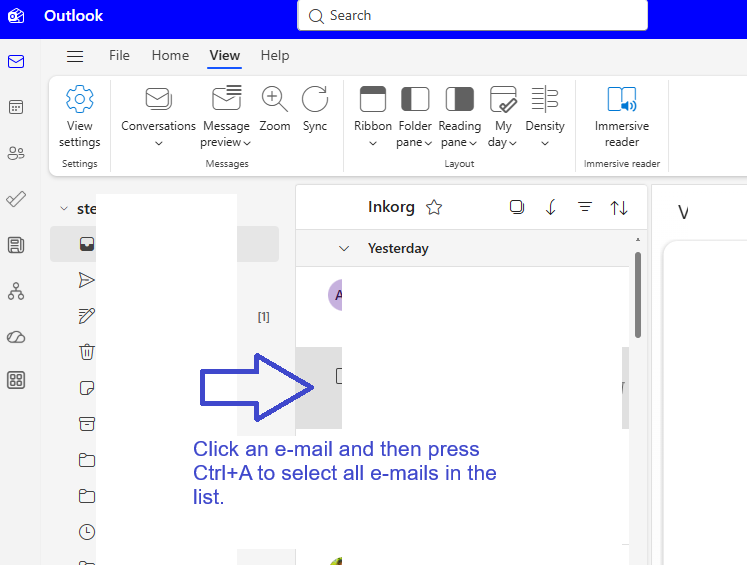
Task: Click the Zoom magnifier icon
Action: [274, 99]
